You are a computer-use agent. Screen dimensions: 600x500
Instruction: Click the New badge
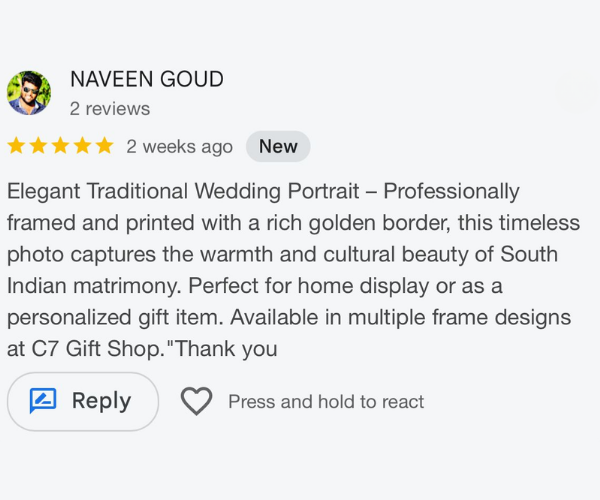[278, 146]
